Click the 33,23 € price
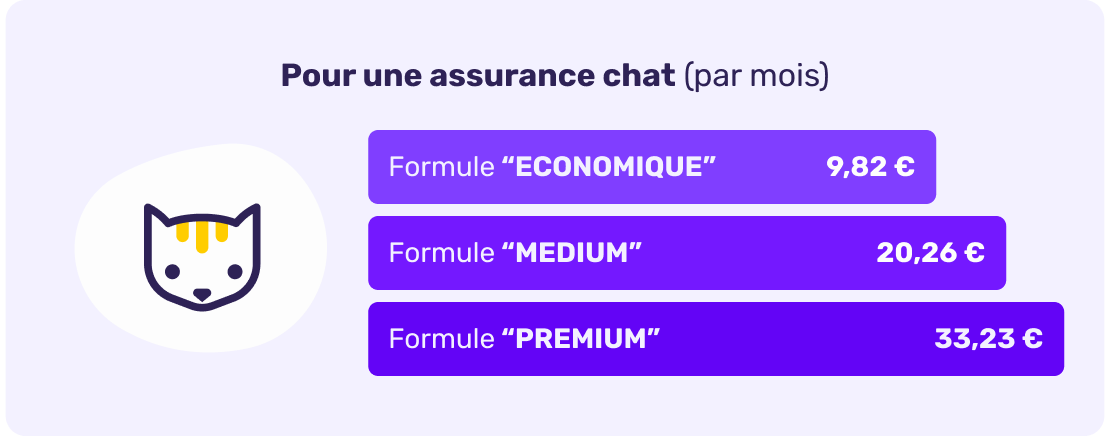Viewport: 1110px width, 436px height. (988, 339)
